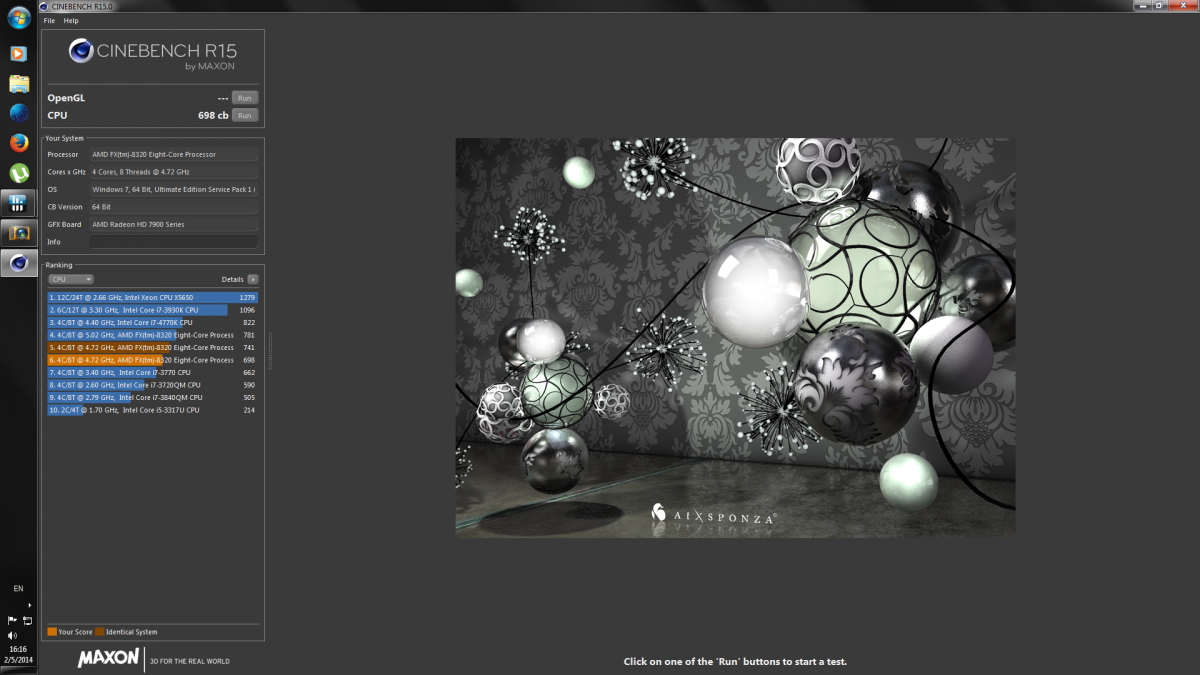Viewport: 1200px width, 675px height.
Task: Click the rendered spheres scene image
Action: (x=735, y=338)
